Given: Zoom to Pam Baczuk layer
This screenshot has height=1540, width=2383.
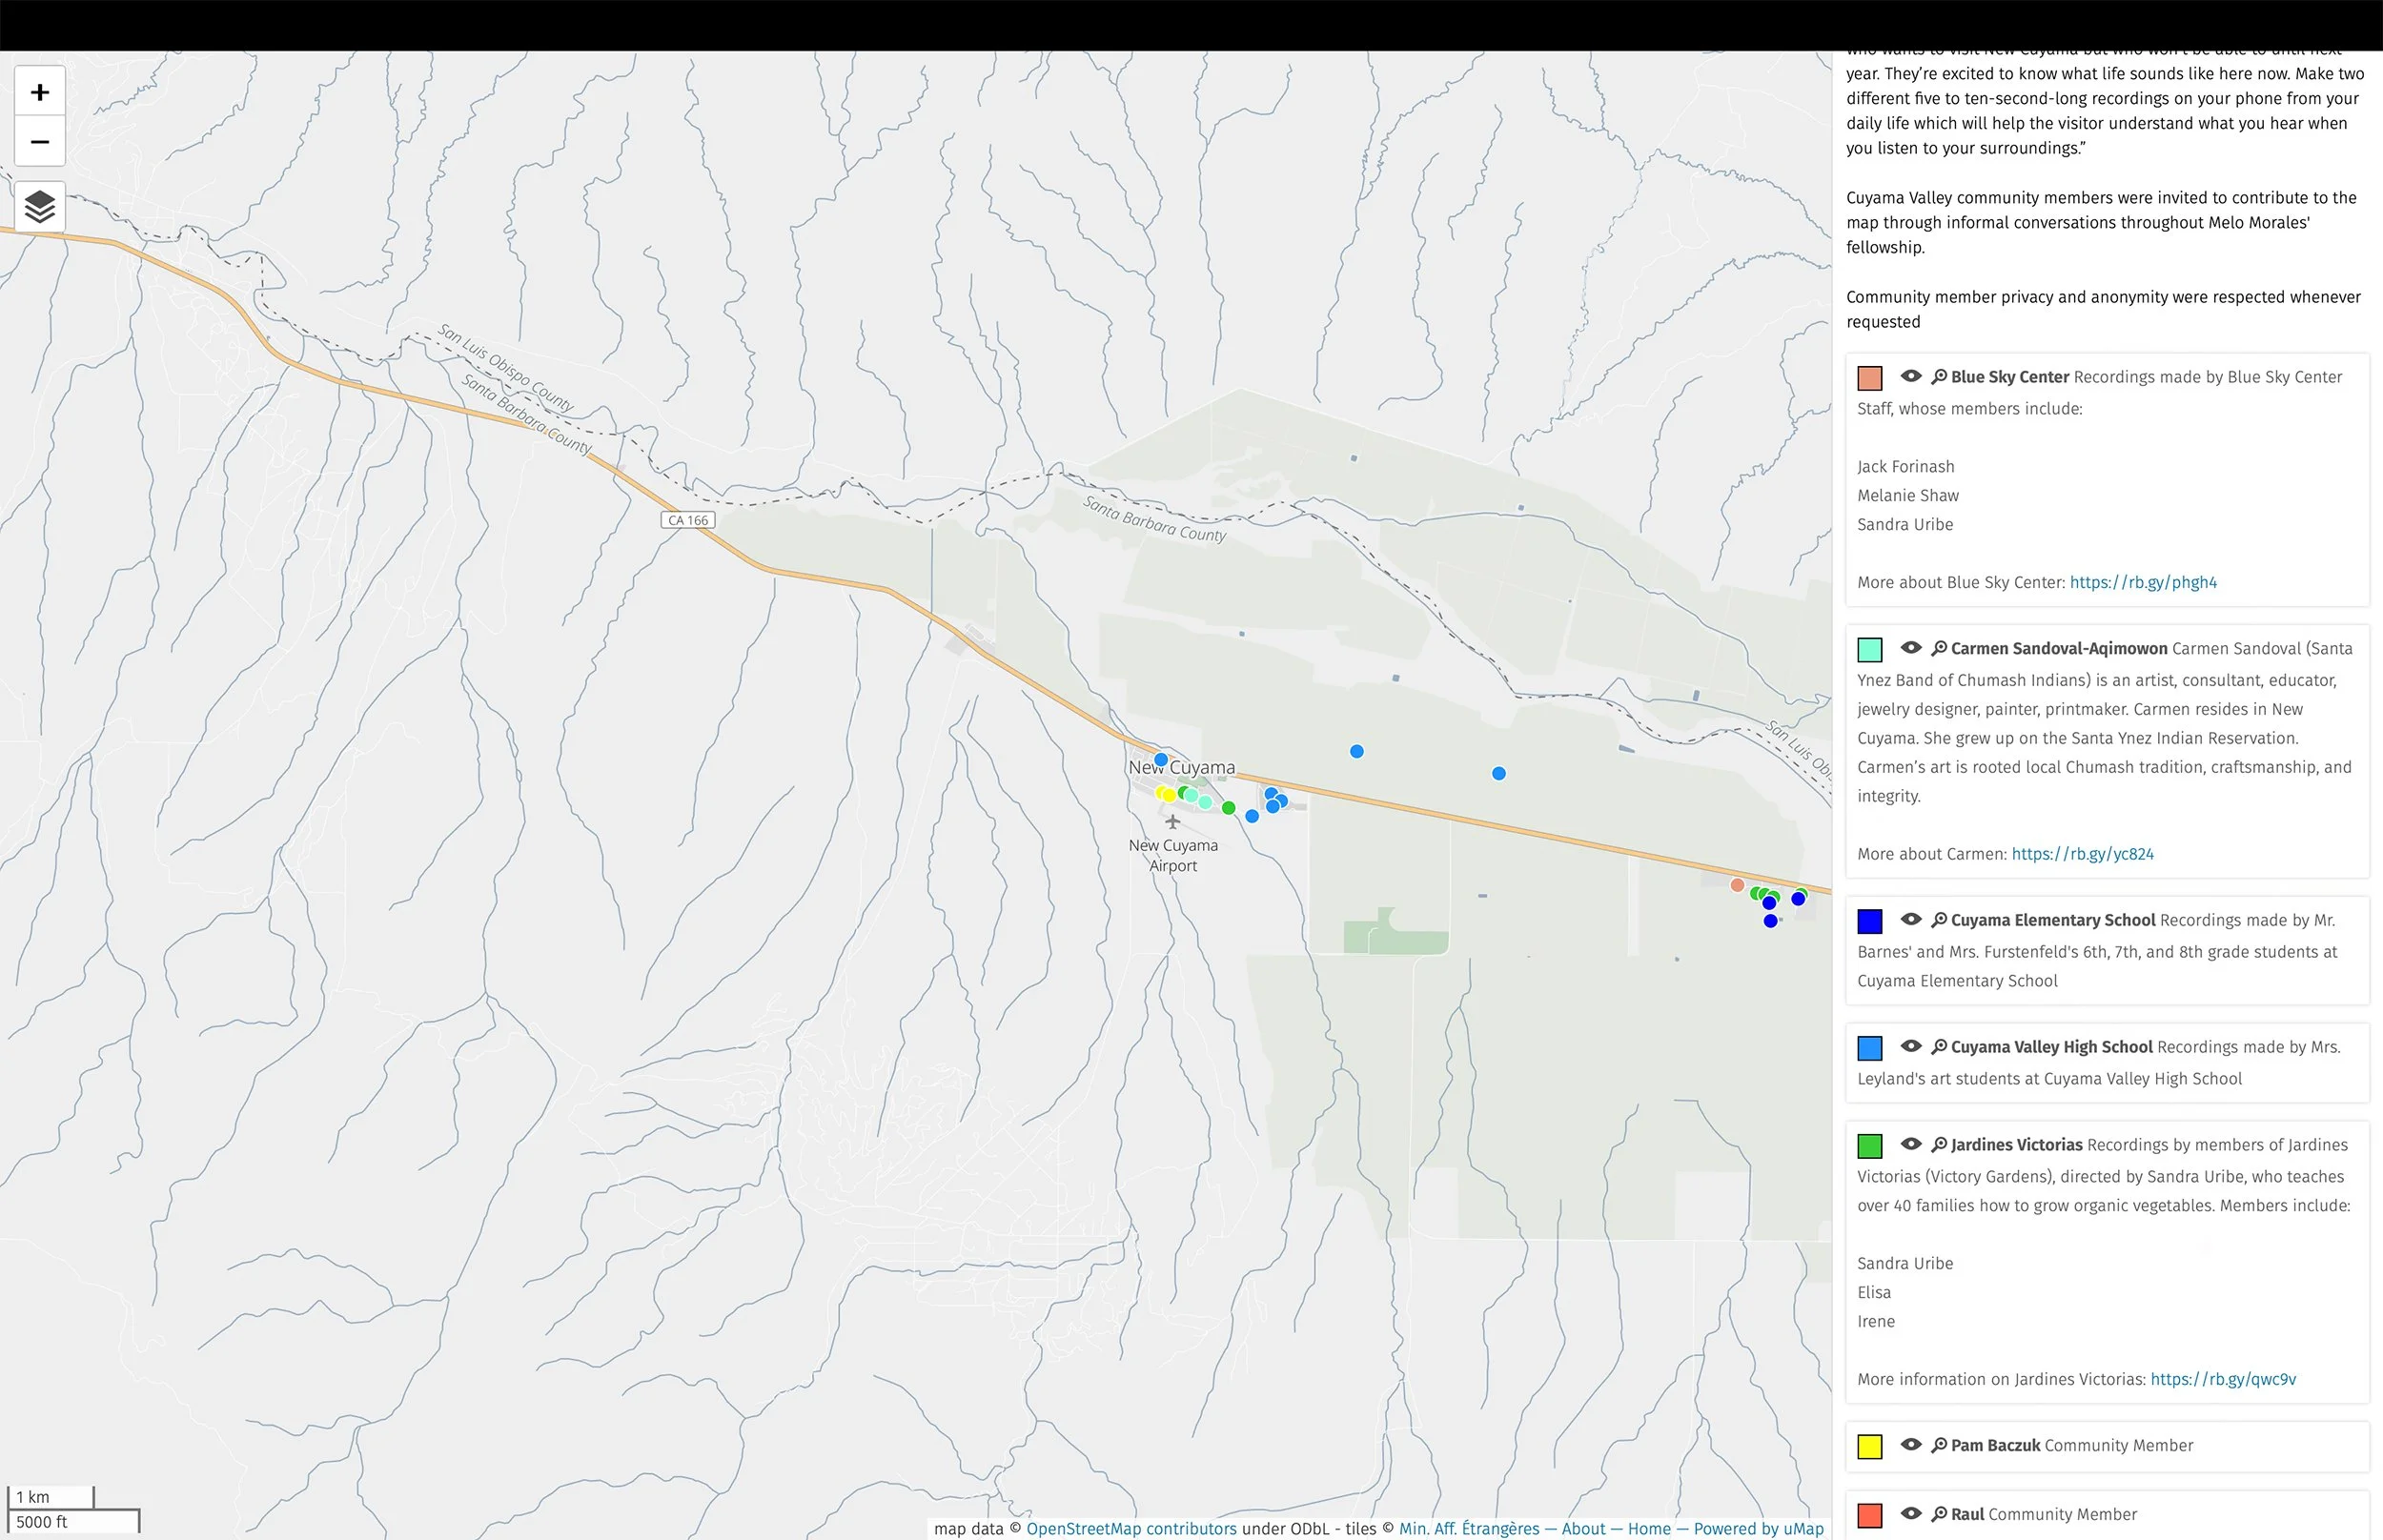Looking at the screenshot, I should [x=1938, y=1445].
